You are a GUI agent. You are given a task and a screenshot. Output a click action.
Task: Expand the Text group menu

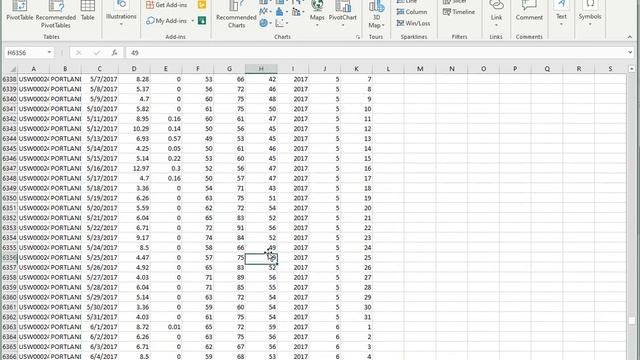[561, 14]
